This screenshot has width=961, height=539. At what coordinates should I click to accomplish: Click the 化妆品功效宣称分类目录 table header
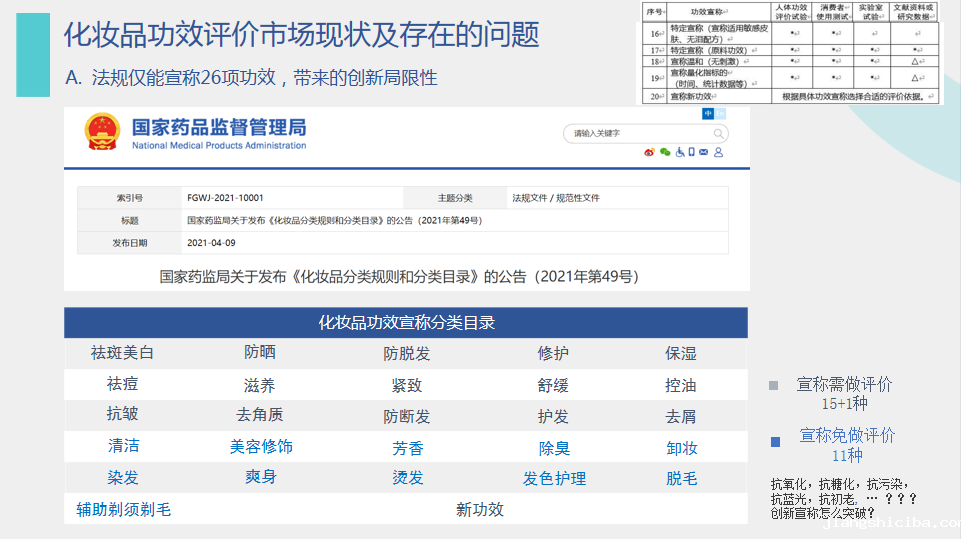click(x=406, y=323)
